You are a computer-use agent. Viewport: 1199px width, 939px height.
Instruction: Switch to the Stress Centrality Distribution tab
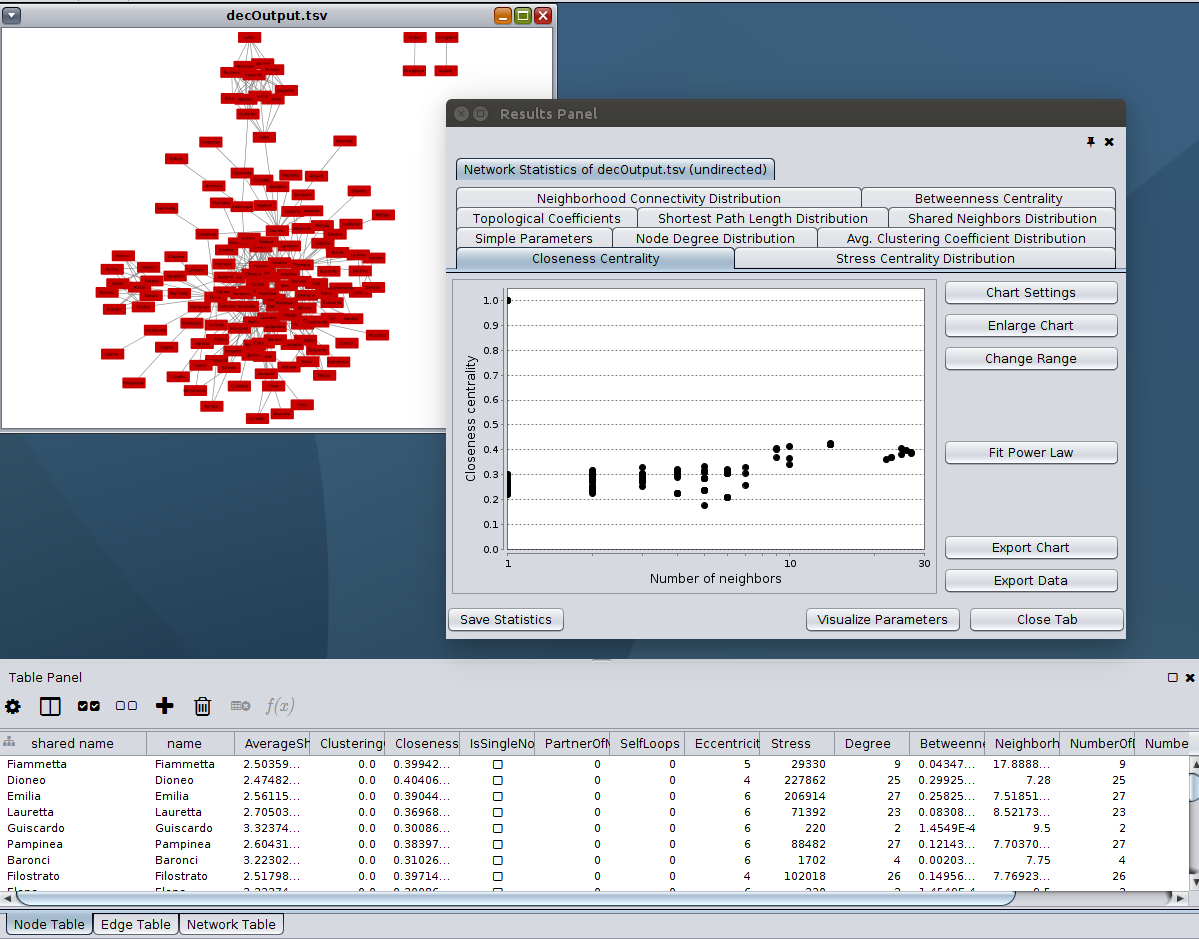pyautogui.click(x=924, y=258)
